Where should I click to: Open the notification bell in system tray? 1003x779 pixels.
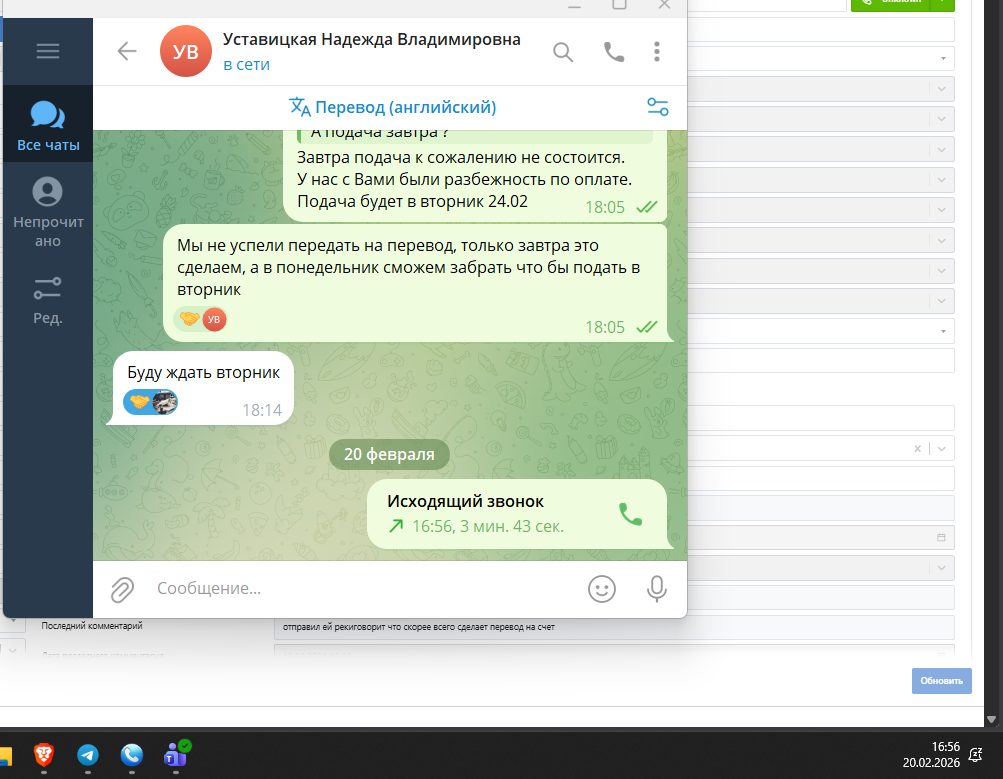point(975,755)
